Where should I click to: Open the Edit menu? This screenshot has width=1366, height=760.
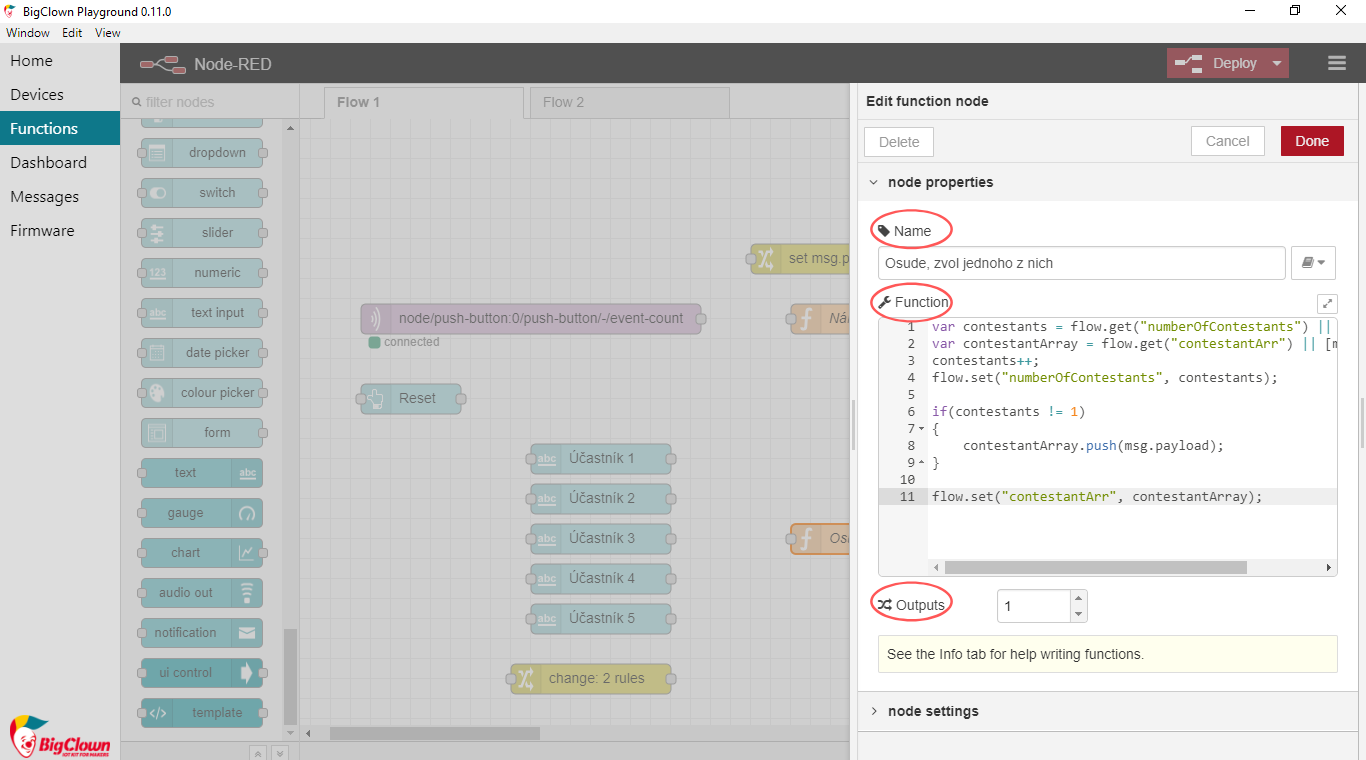[x=72, y=33]
